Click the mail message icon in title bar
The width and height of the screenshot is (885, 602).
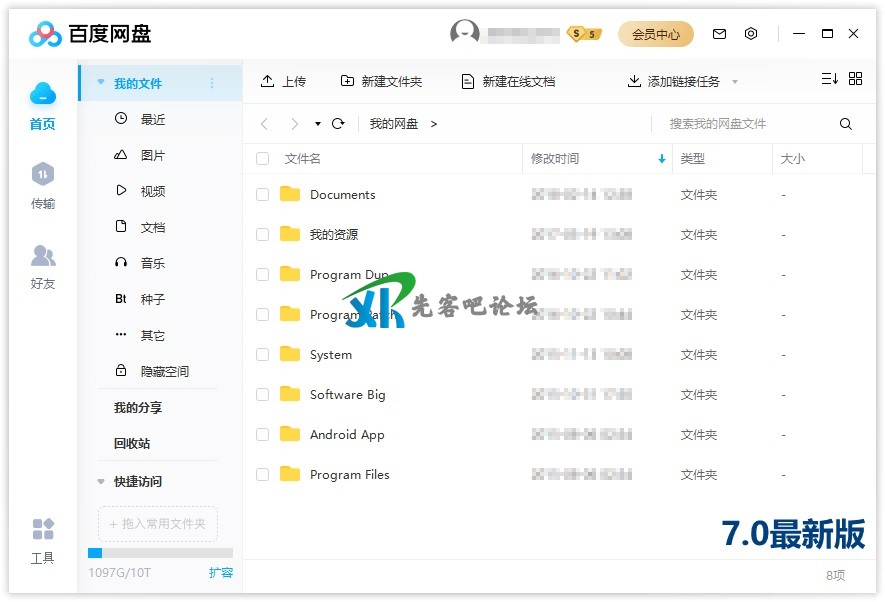(x=719, y=34)
